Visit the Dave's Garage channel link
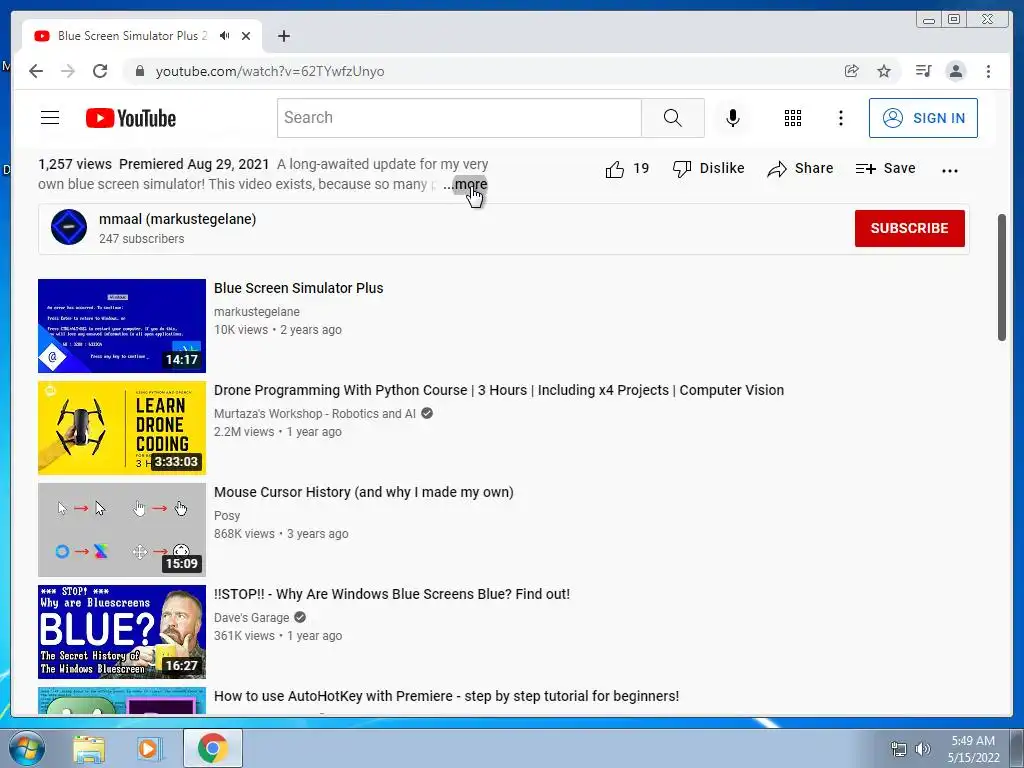The width and height of the screenshot is (1024, 768). [x=251, y=617]
